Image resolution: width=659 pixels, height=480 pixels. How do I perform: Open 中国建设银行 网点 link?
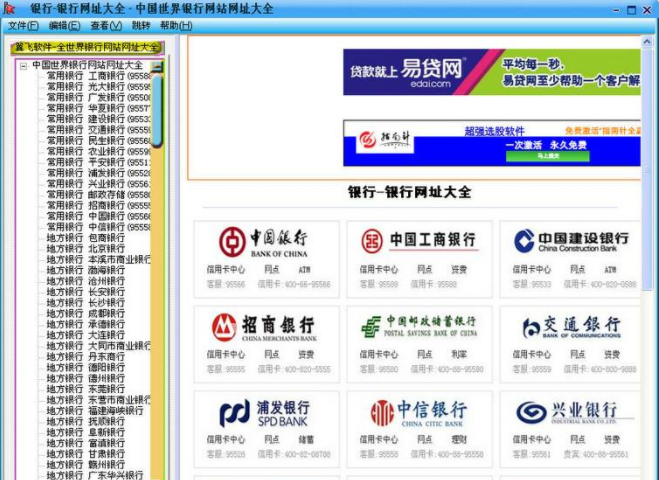(577, 269)
